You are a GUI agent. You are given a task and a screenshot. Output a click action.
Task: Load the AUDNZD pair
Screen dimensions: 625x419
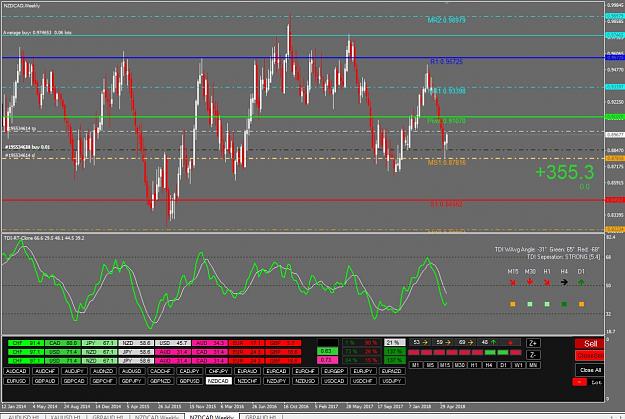coord(103,371)
